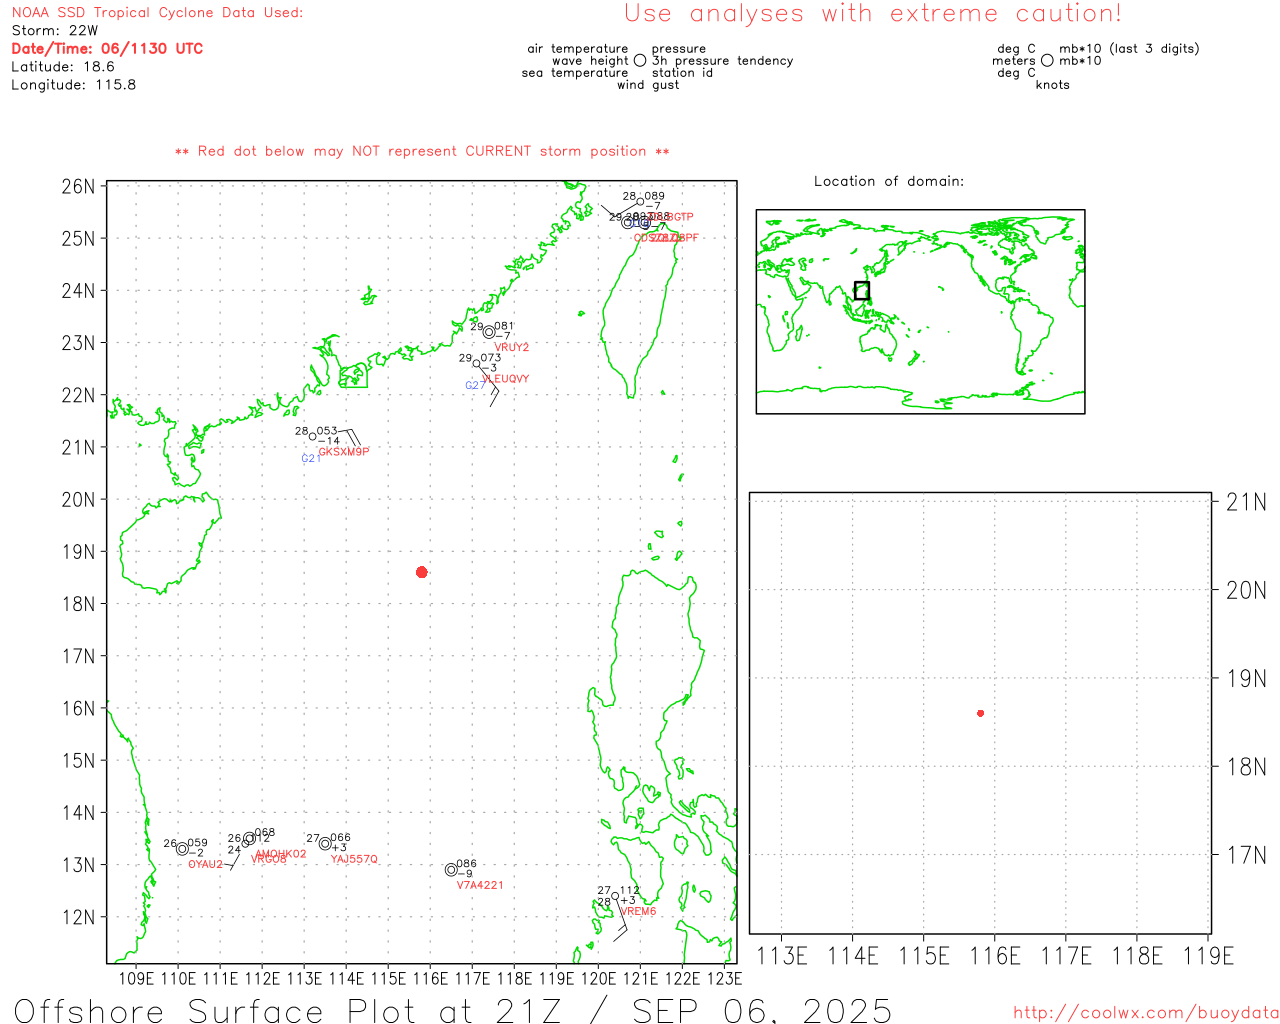Click the 12N latitude label on main map
Image resolution: width=1280 pixels, height=1024 pixels.
78,918
